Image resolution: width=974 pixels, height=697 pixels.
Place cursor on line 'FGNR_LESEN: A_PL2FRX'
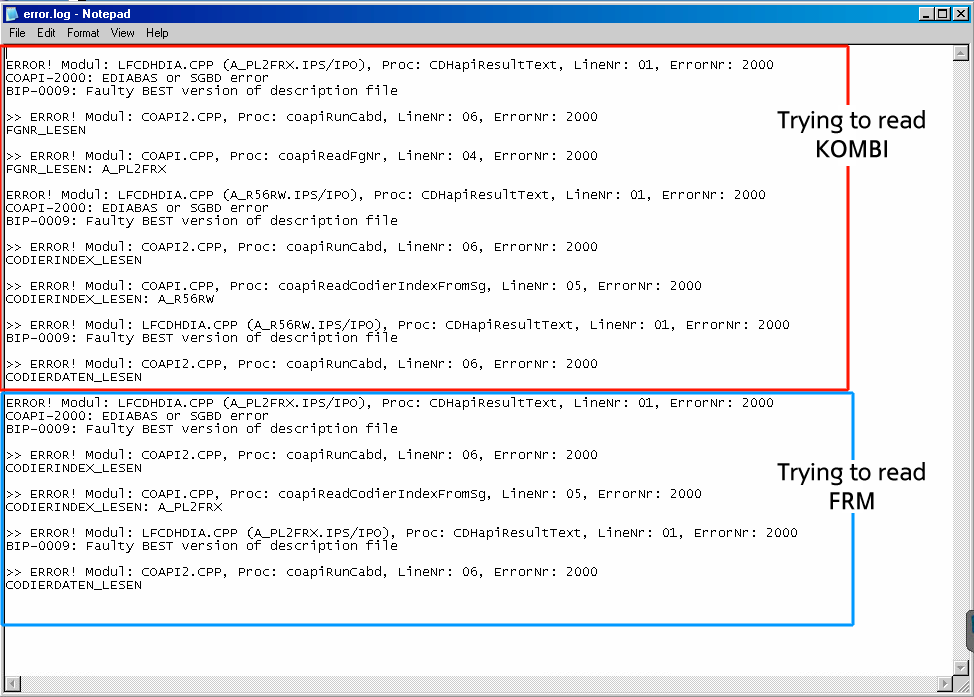86,169
